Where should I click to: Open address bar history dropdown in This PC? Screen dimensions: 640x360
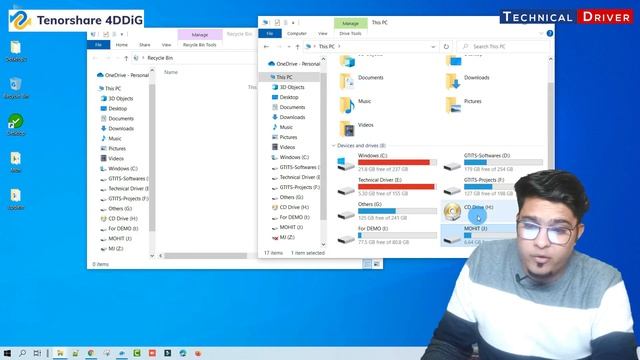click(433, 47)
